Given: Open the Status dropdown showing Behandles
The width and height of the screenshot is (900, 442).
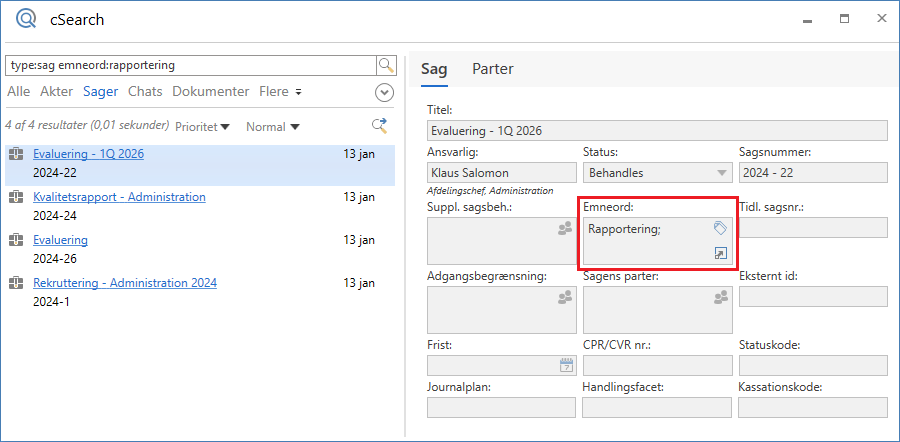Looking at the screenshot, I should tap(657, 173).
